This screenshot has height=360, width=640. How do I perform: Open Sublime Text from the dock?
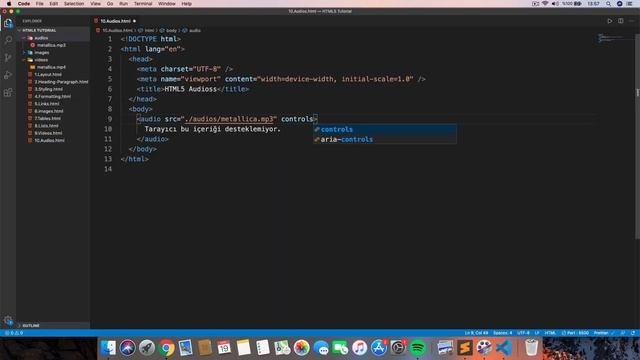click(464, 348)
